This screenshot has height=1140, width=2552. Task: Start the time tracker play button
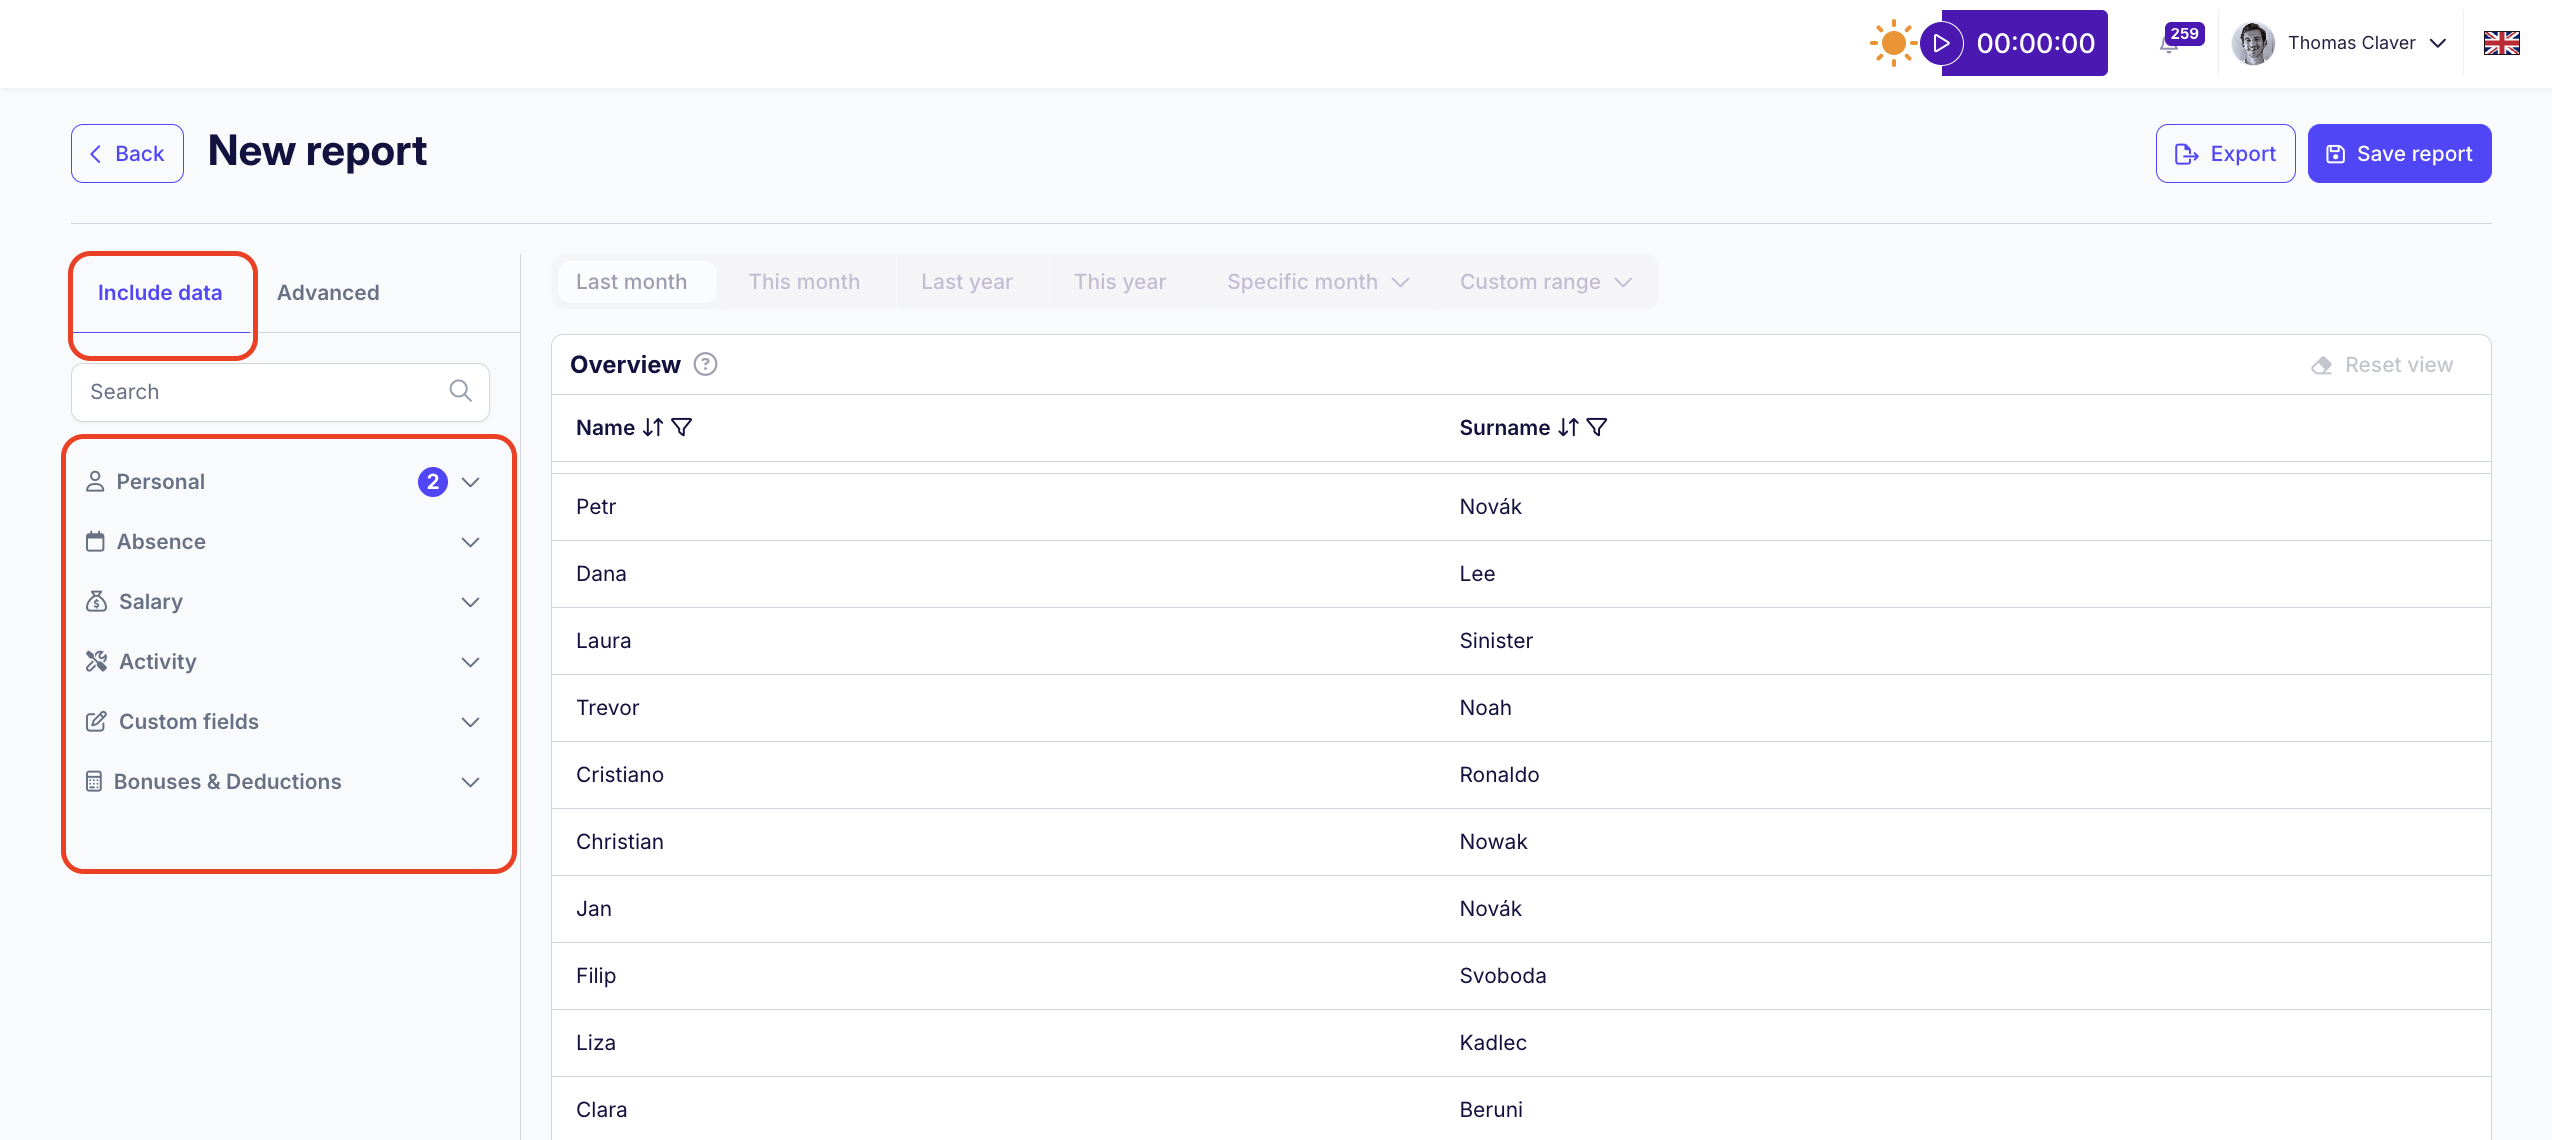1941,43
